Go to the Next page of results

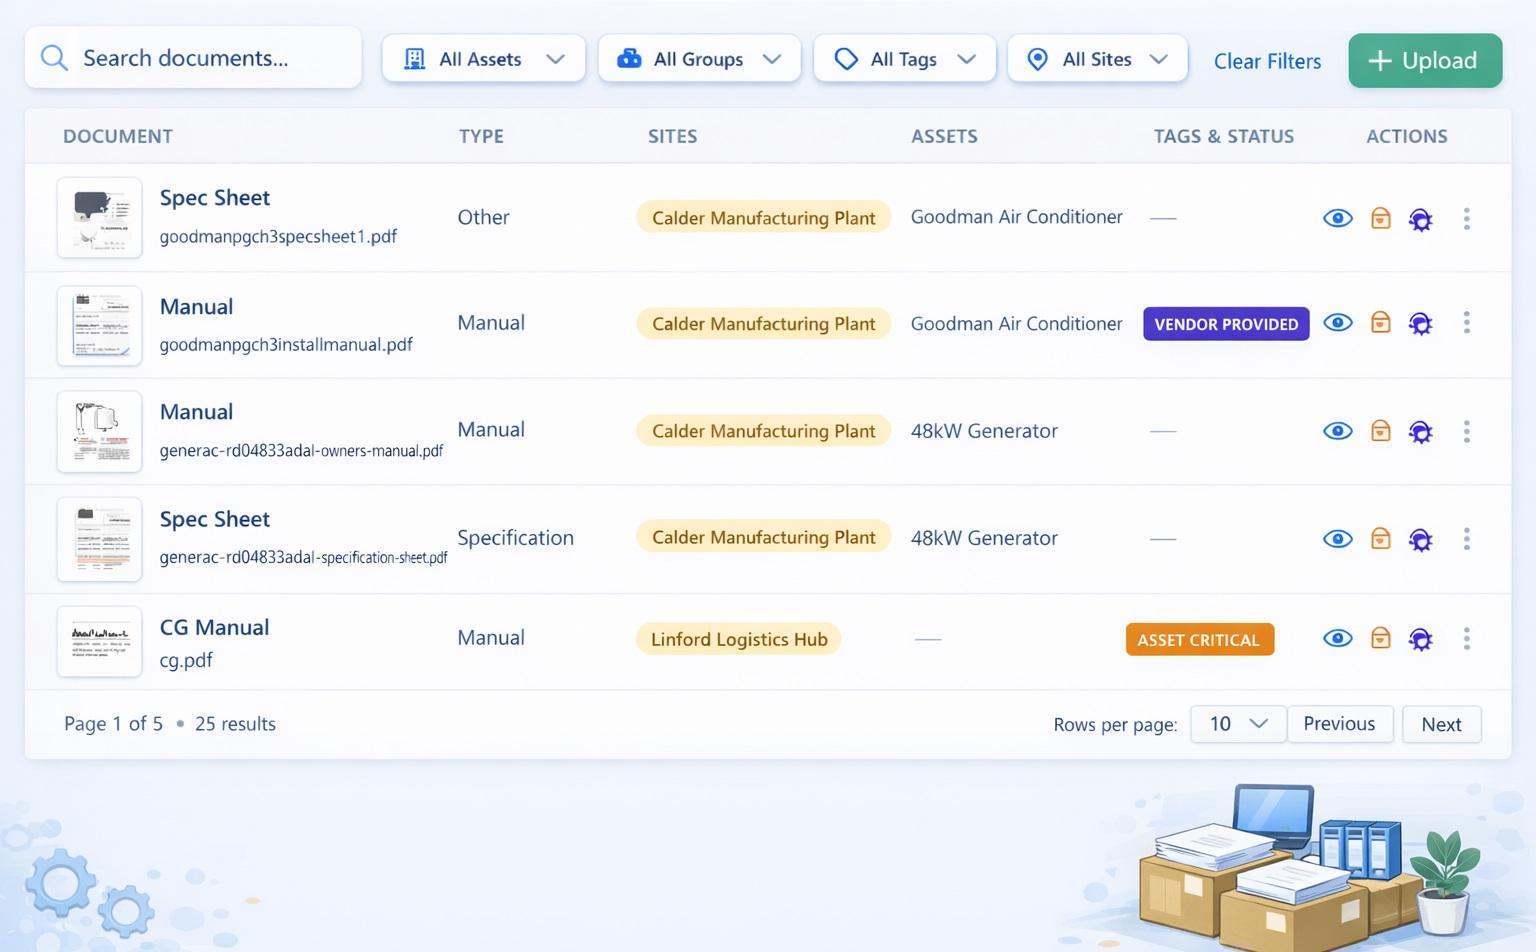tap(1441, 724)
